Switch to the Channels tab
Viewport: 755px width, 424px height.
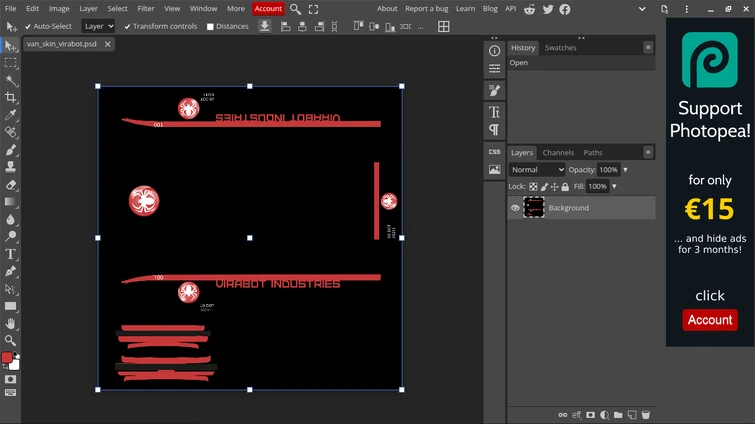point(558,152)
